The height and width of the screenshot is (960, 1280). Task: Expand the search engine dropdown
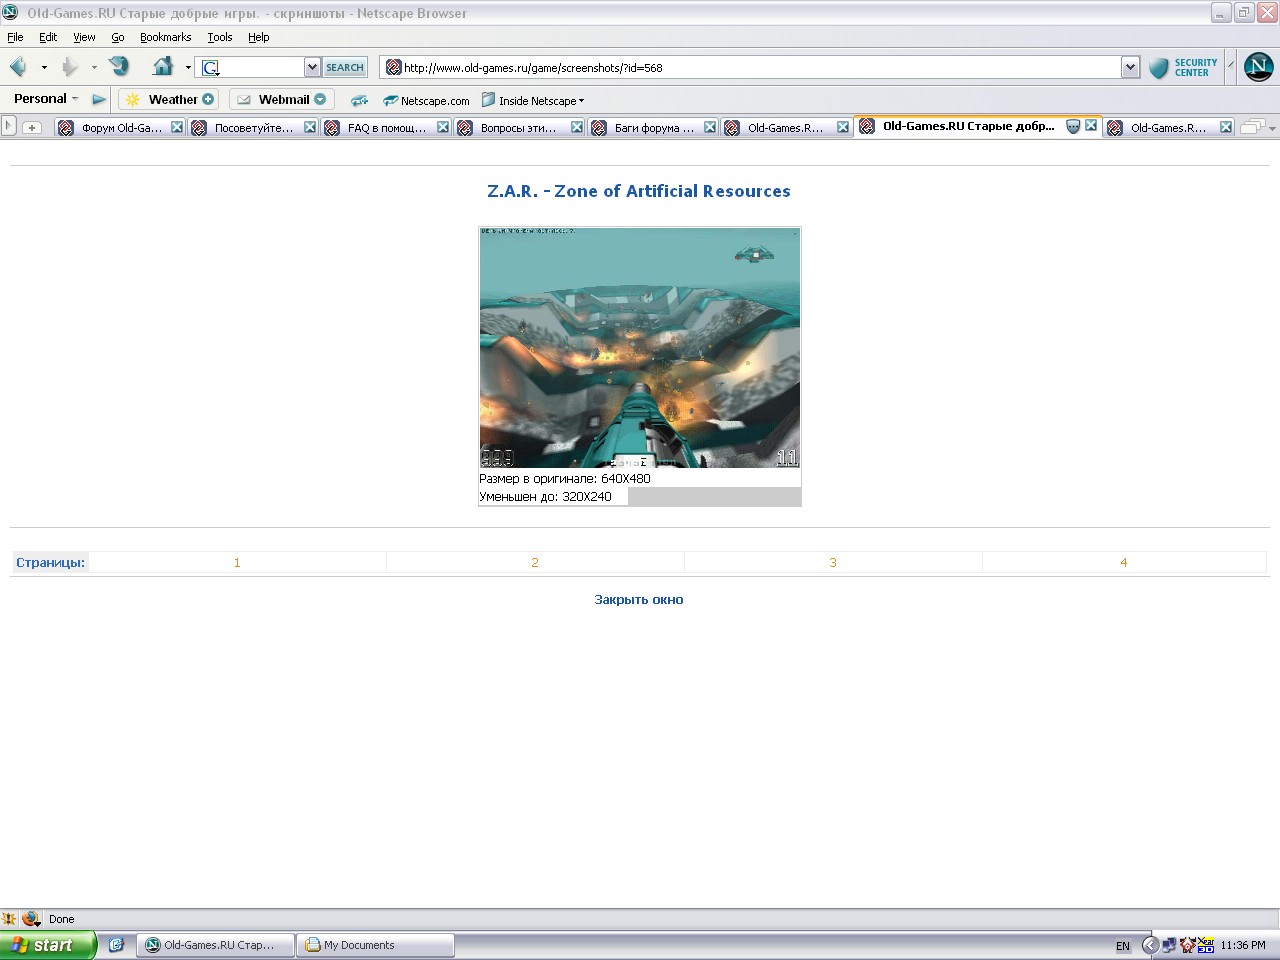click(x=312, y=67)
